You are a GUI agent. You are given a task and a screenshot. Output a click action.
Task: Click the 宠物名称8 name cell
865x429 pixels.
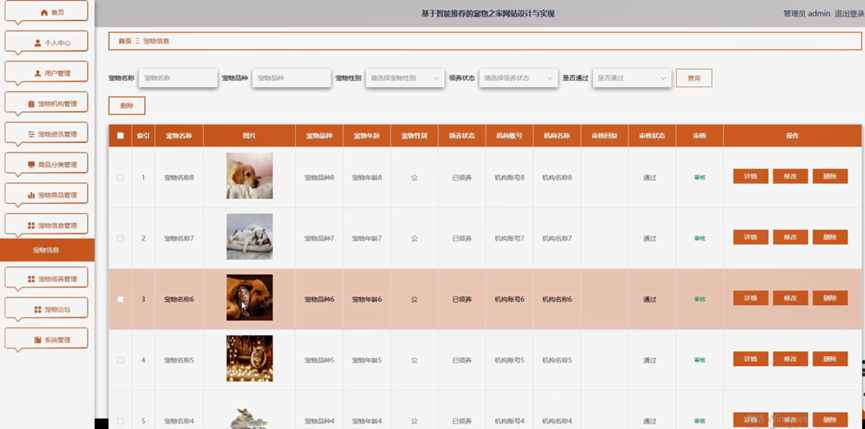coord(179,178)
